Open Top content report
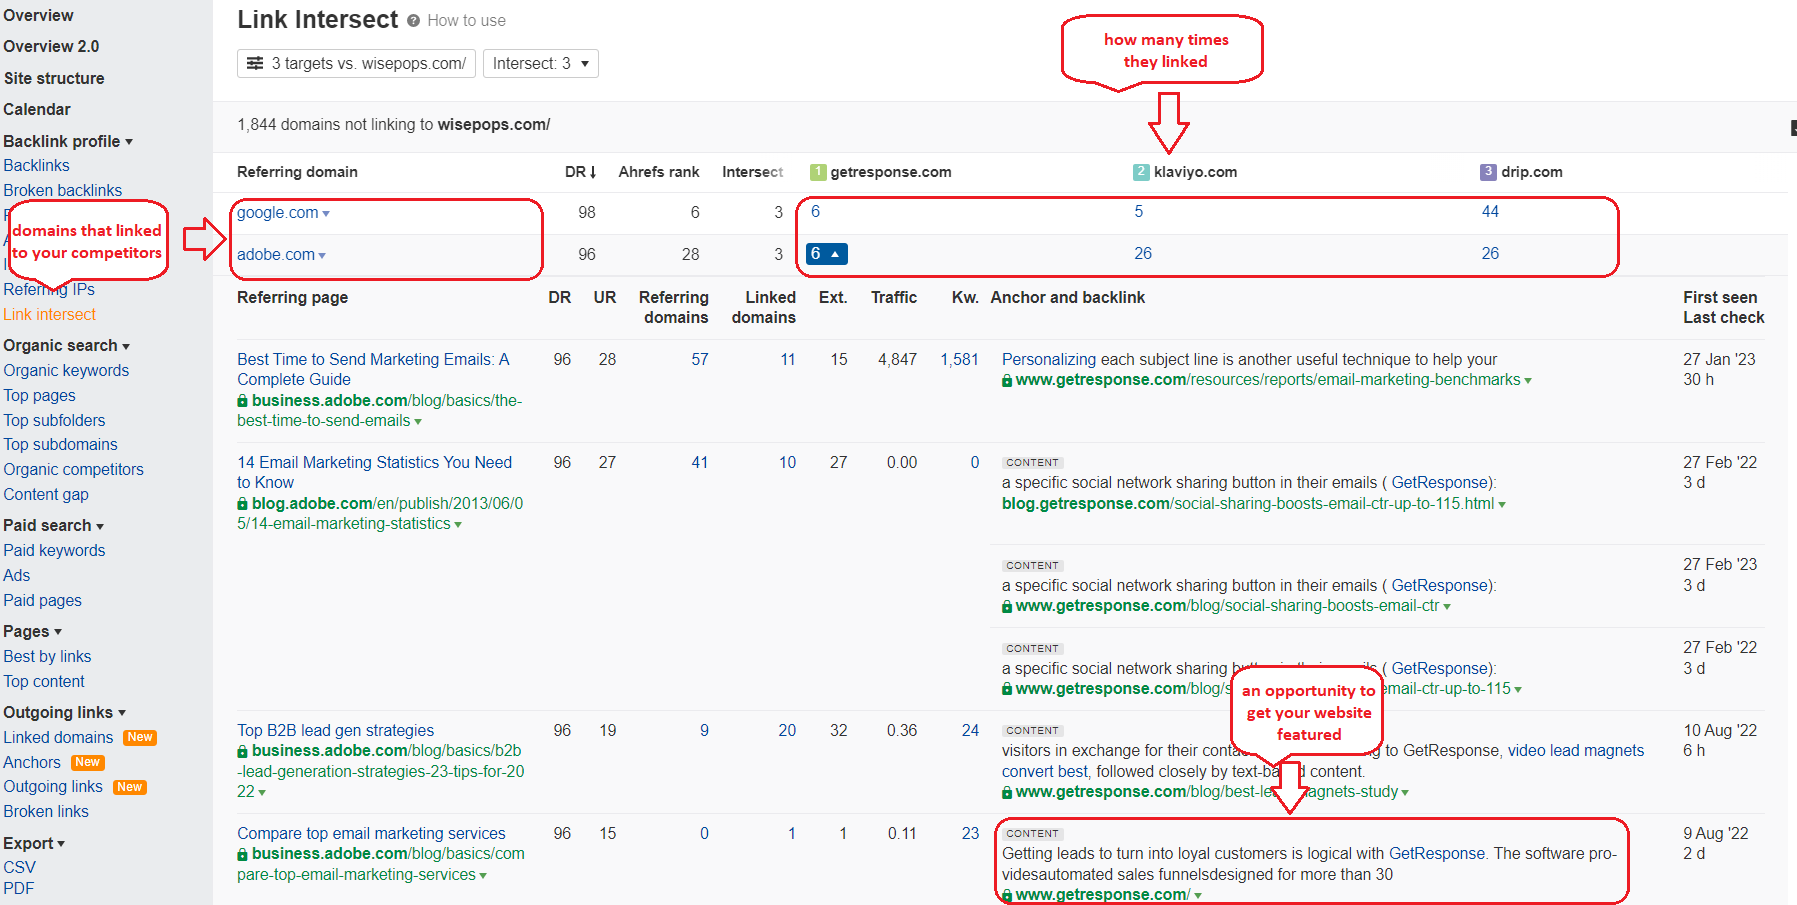 (x=44, y=681)
